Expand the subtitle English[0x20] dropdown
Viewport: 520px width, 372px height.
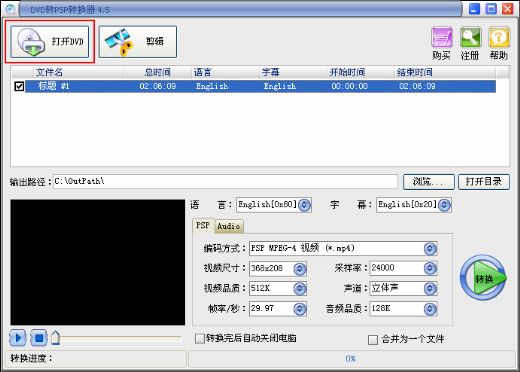[444, 205]
